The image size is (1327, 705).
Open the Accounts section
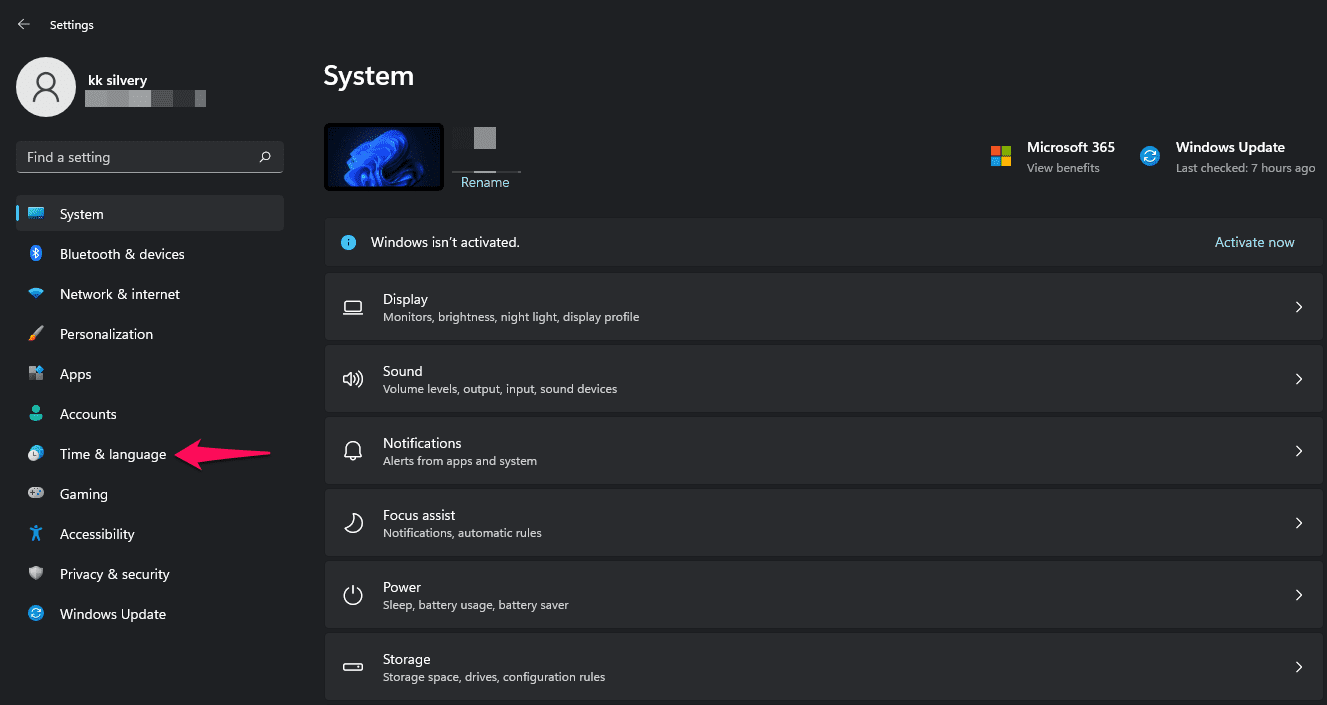pyautogui.click(x=88, y=414)
